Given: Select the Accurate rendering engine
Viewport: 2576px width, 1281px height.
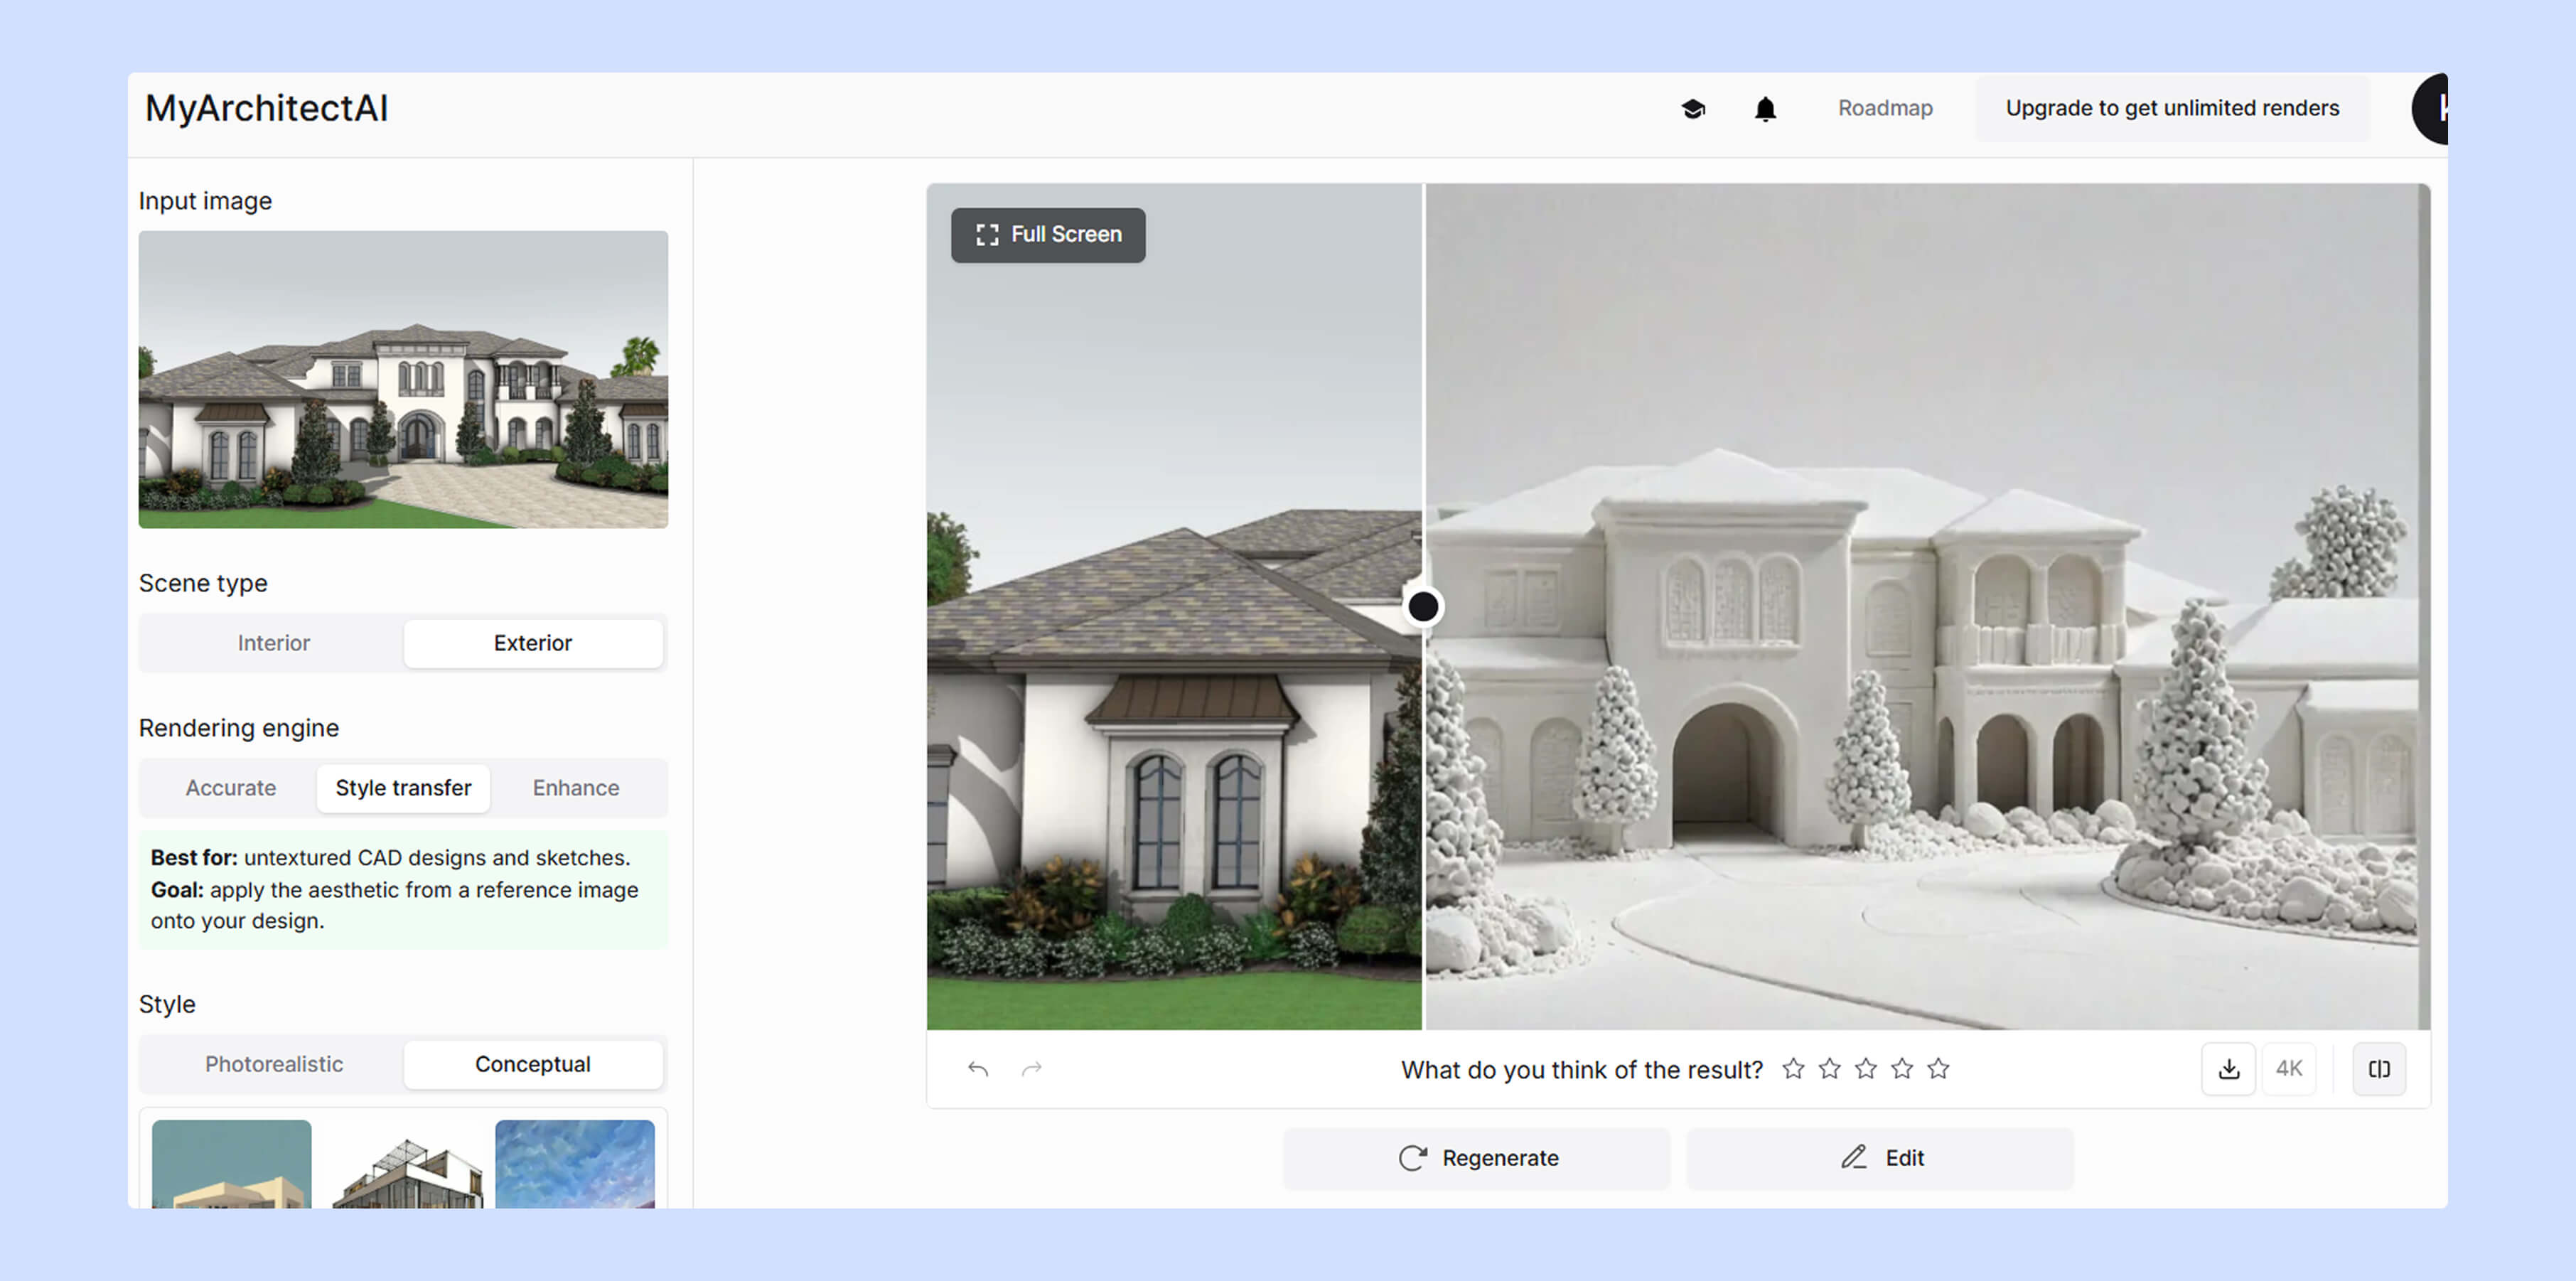Looking at the screenshot, I should [x=230, y=788].
